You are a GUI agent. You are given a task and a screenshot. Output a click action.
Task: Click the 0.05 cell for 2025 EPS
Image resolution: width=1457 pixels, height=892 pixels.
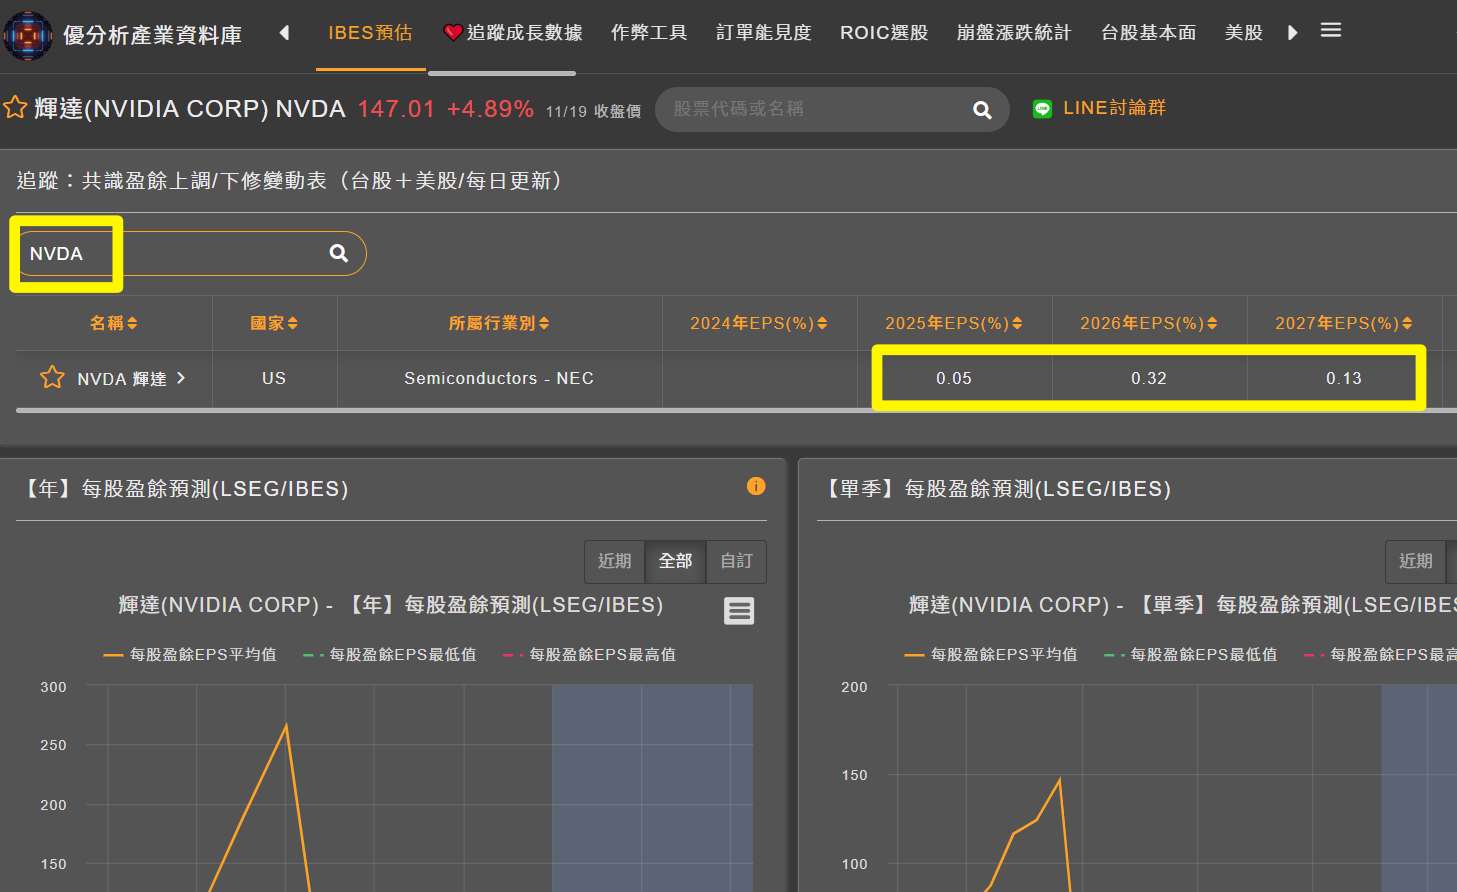click(954, 378)
